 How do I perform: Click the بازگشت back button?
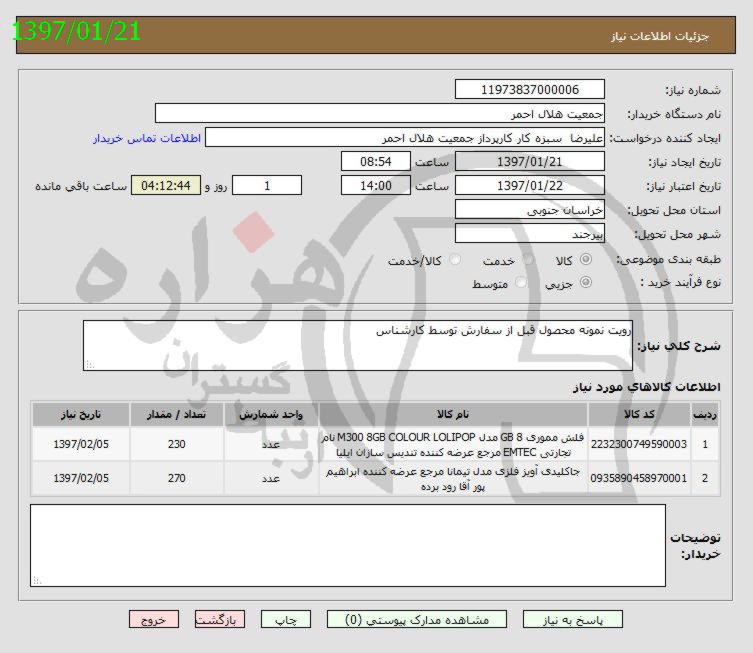219,619
